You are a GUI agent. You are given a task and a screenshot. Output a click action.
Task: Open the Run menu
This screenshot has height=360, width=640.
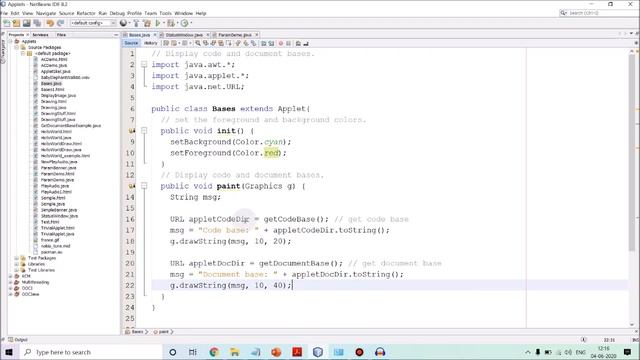102,13
